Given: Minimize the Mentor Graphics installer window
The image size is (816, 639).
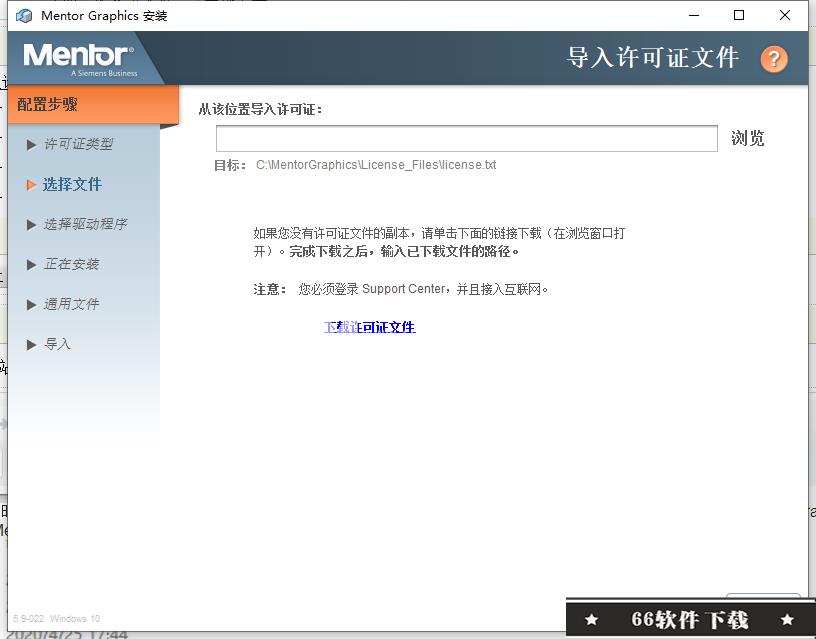Looking at the screenshot, I should (694, 16).
